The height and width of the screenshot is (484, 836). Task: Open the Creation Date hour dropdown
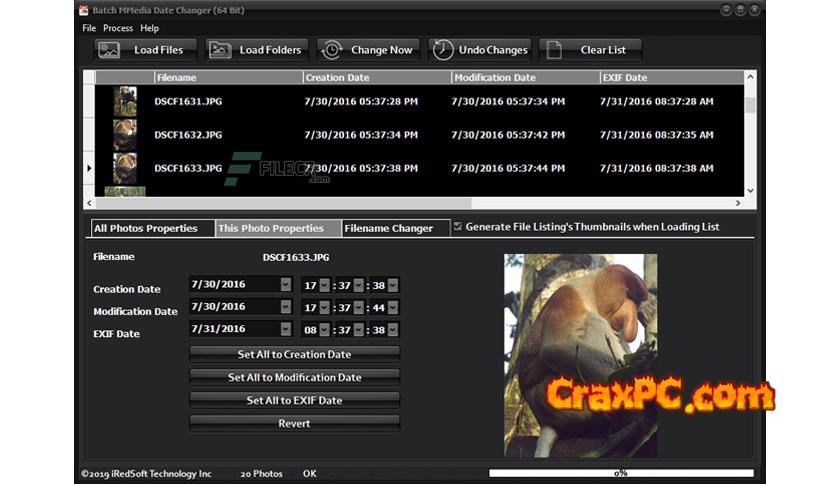(324, 285)
